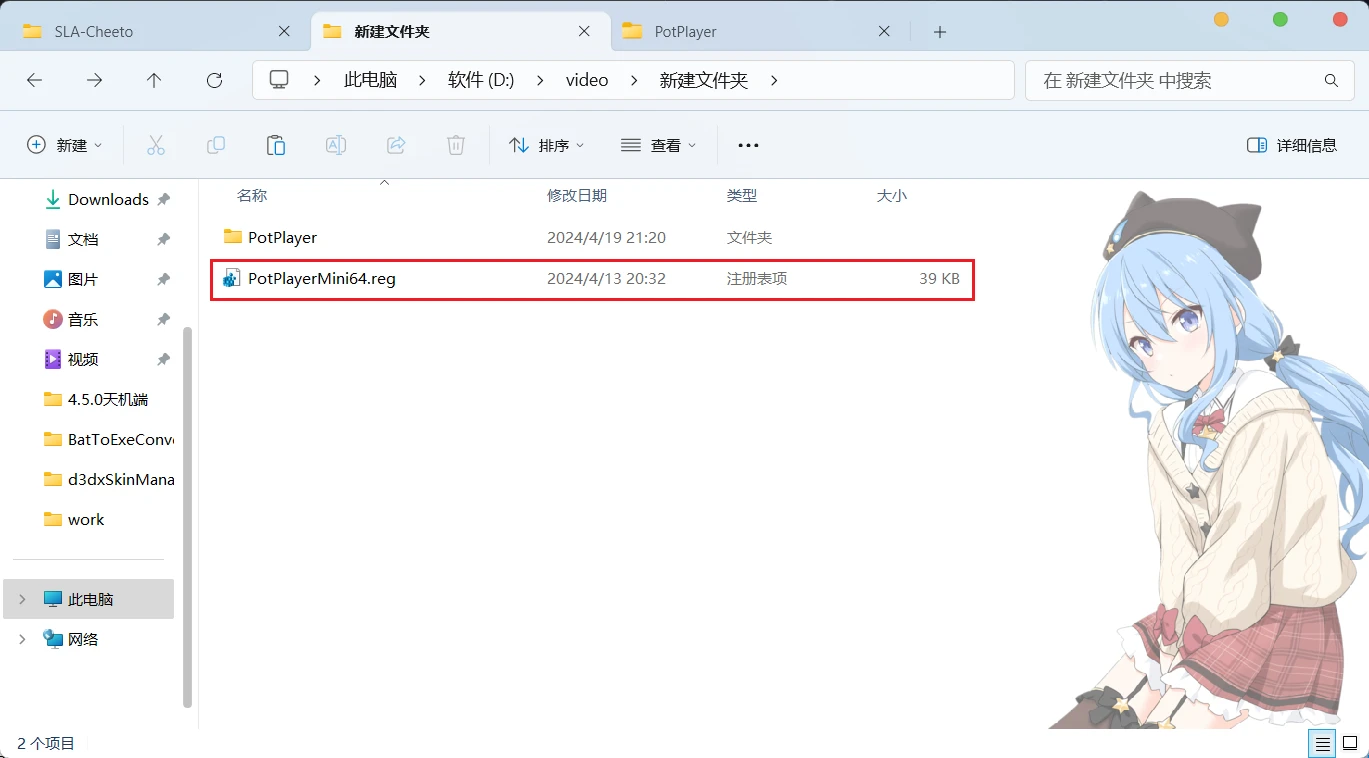Image resolution: width=1369 pixels, height=758 pixels.
Task: Click chevron after 此电脑 in address bar
Action: (422, 80)
